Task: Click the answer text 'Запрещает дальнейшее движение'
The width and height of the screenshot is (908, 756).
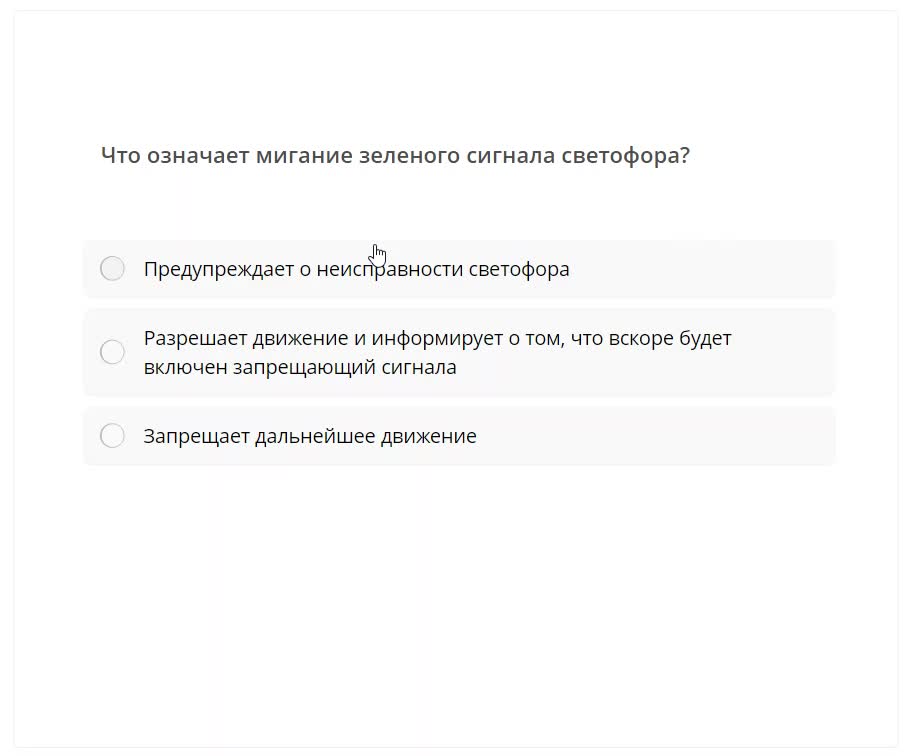Action: (x=310, y=436)
